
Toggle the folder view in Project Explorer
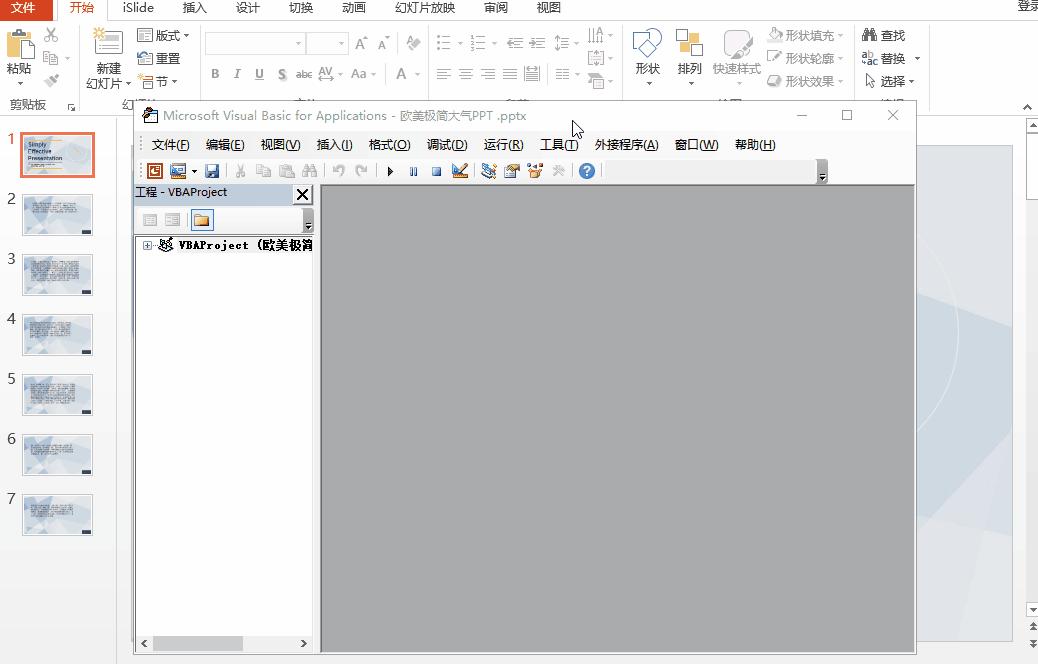200,219
